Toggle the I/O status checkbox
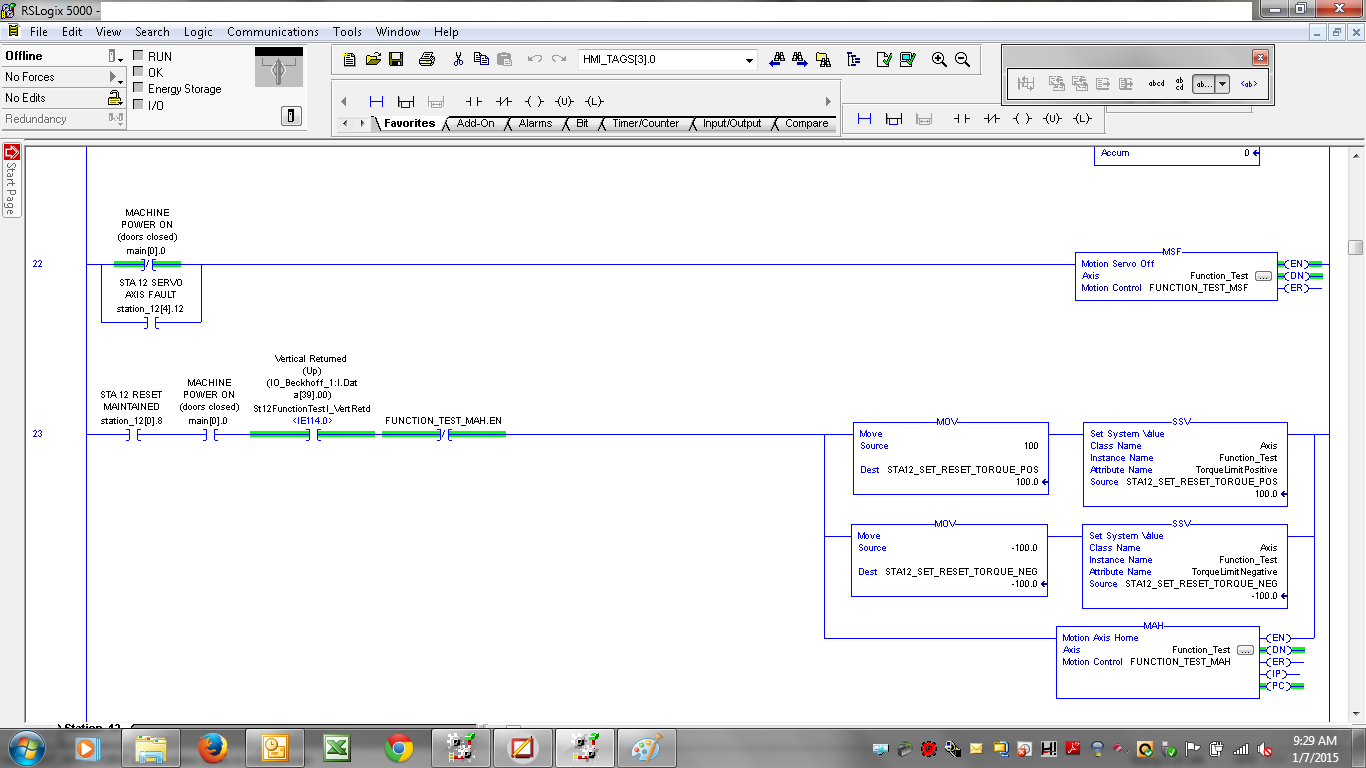The image size is (1366, 768). 139,105
